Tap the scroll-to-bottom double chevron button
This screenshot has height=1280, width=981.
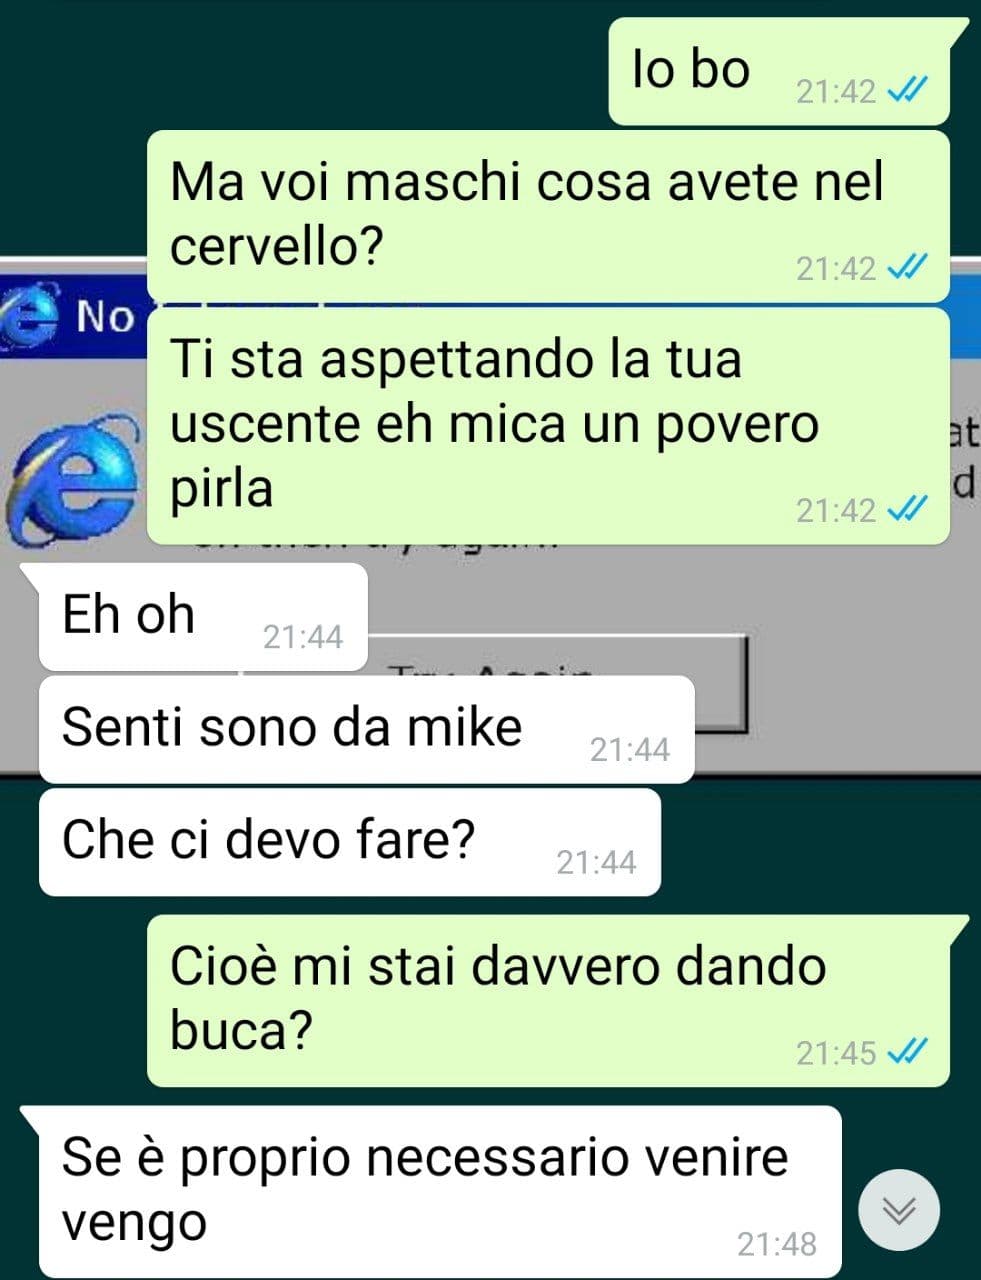point(899,1210)
